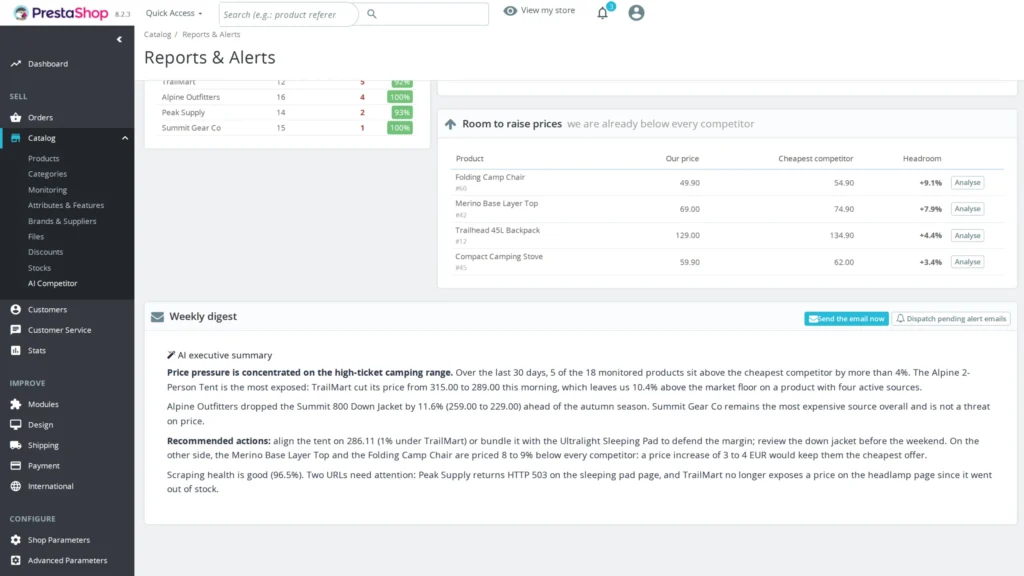Open Stocks in Catalog submenu
The width and height of the screenshot is (1024, 576).
pyautogui.click(x=39, y=268)
